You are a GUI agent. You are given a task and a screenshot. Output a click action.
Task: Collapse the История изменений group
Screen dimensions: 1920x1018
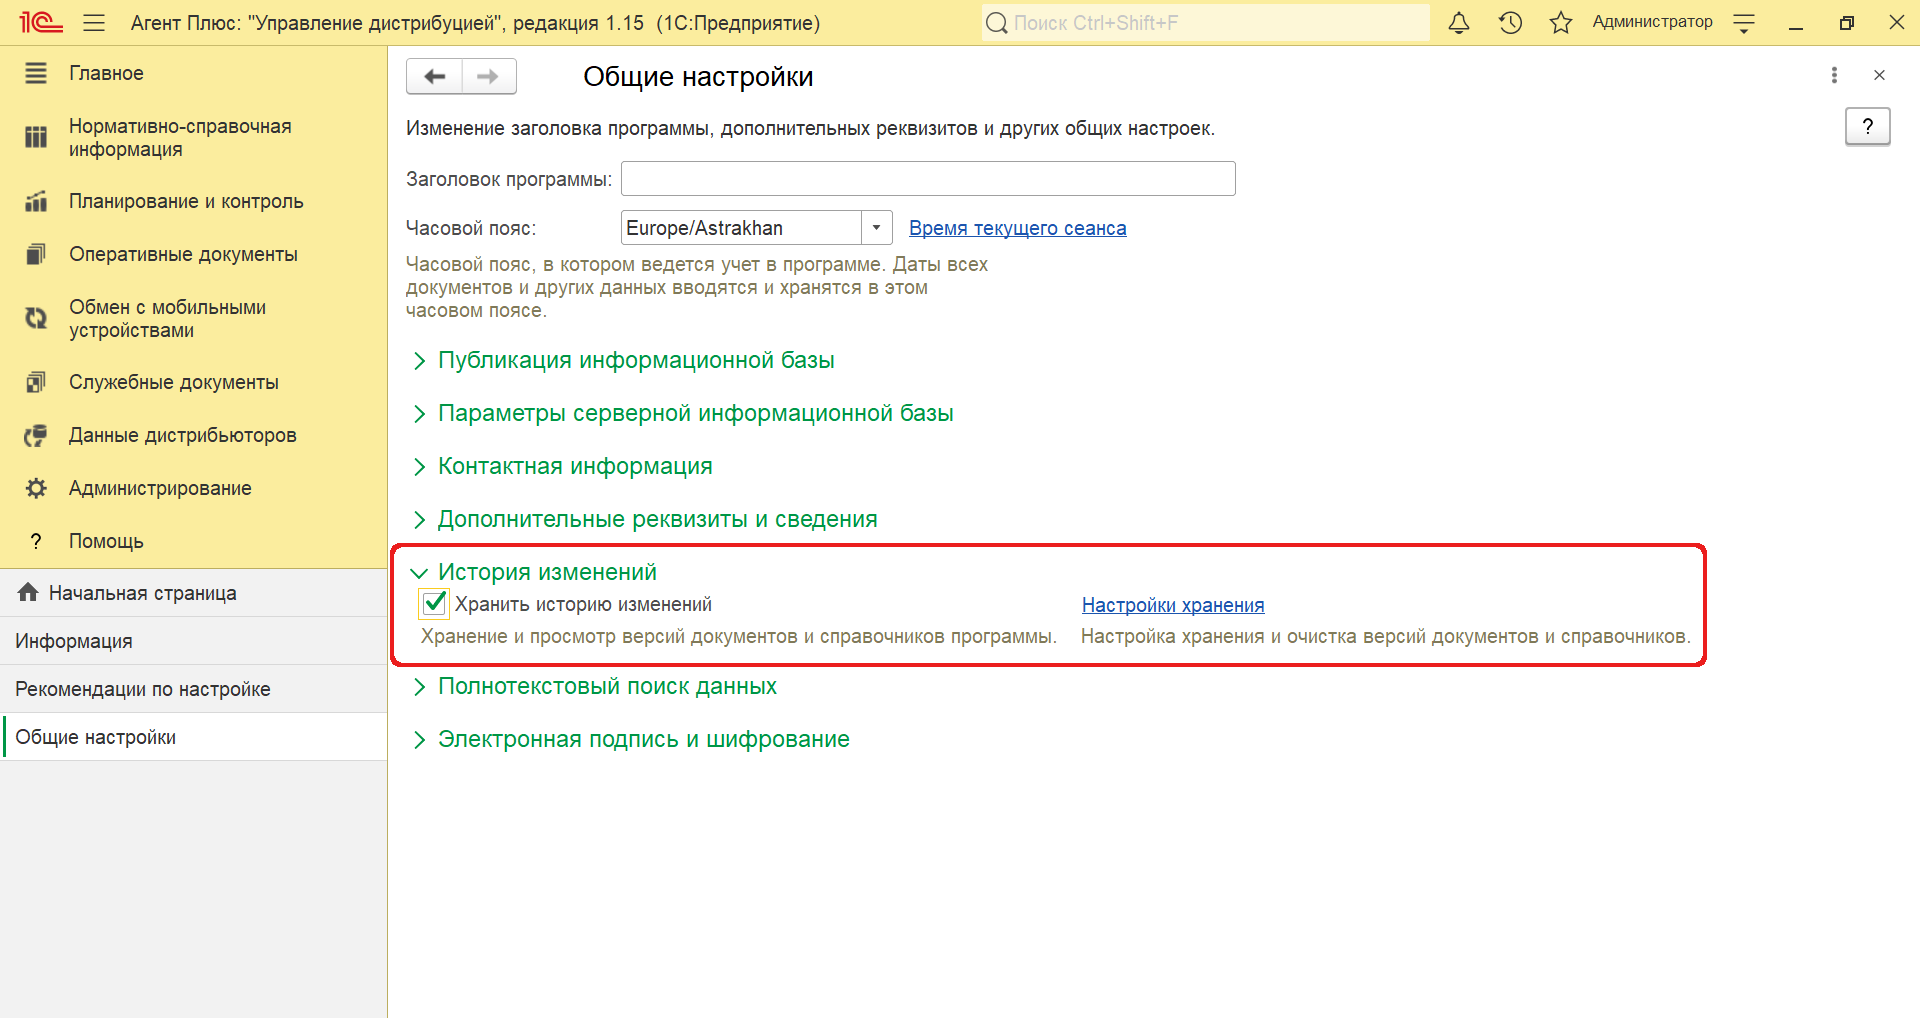[534, 572]
